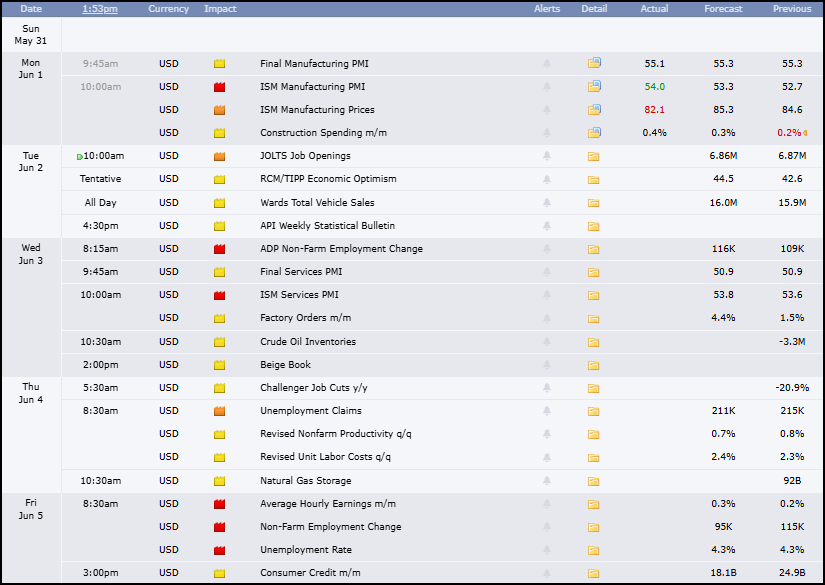The width and height of the screenshot is (825, 585).
Task: Open detail folder for Crude Oil Inventories
Action: click(593, 342)
